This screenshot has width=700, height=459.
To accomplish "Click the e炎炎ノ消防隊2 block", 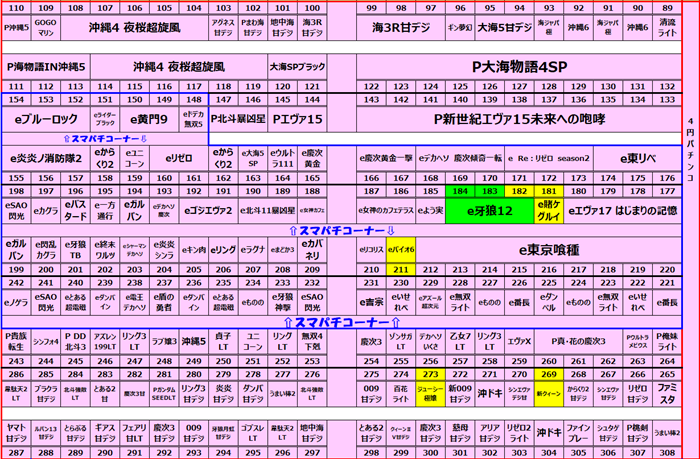I will click(x=46, y=159).
